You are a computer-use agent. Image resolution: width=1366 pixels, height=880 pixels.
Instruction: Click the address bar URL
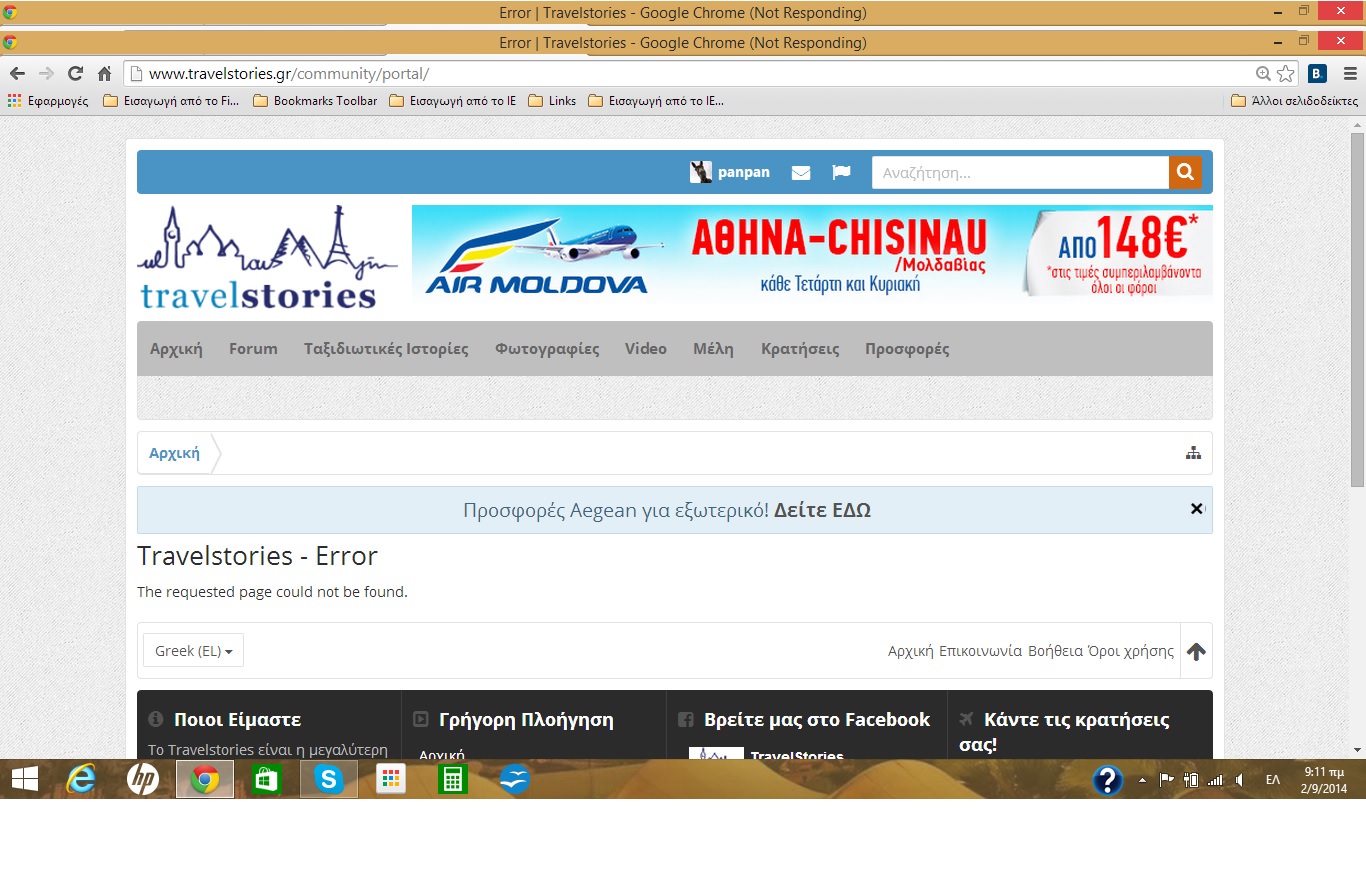(288, 74)
